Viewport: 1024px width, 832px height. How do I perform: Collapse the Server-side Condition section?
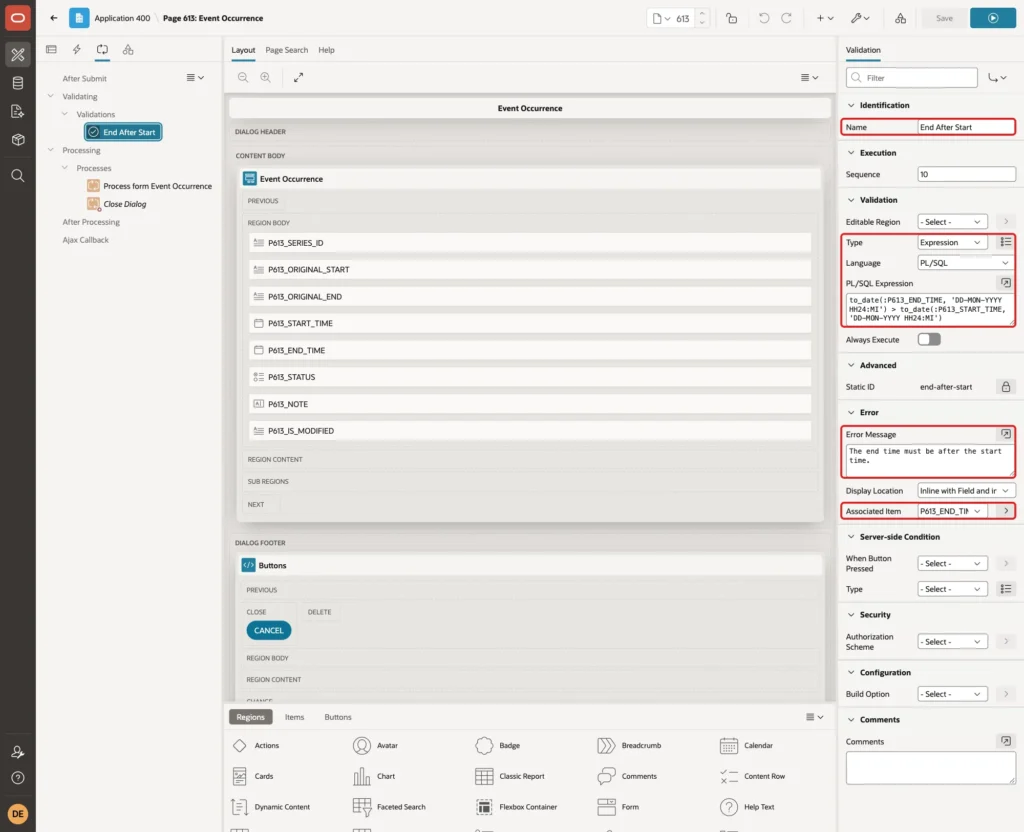[851, 537]
